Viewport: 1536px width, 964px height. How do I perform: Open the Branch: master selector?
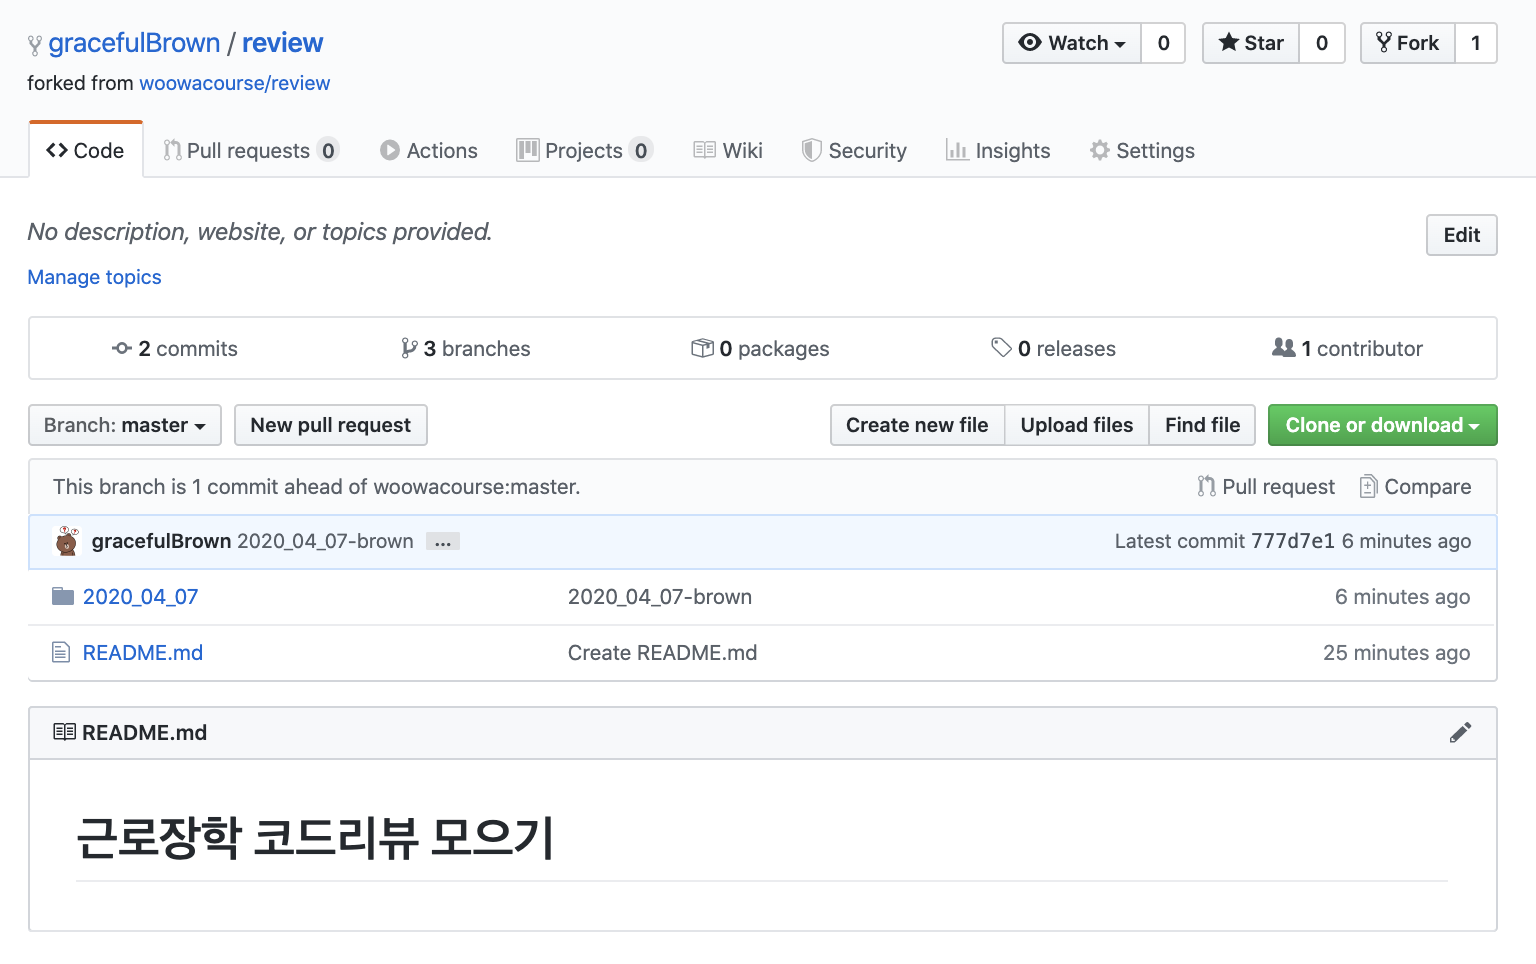click(x=125, y=425)
